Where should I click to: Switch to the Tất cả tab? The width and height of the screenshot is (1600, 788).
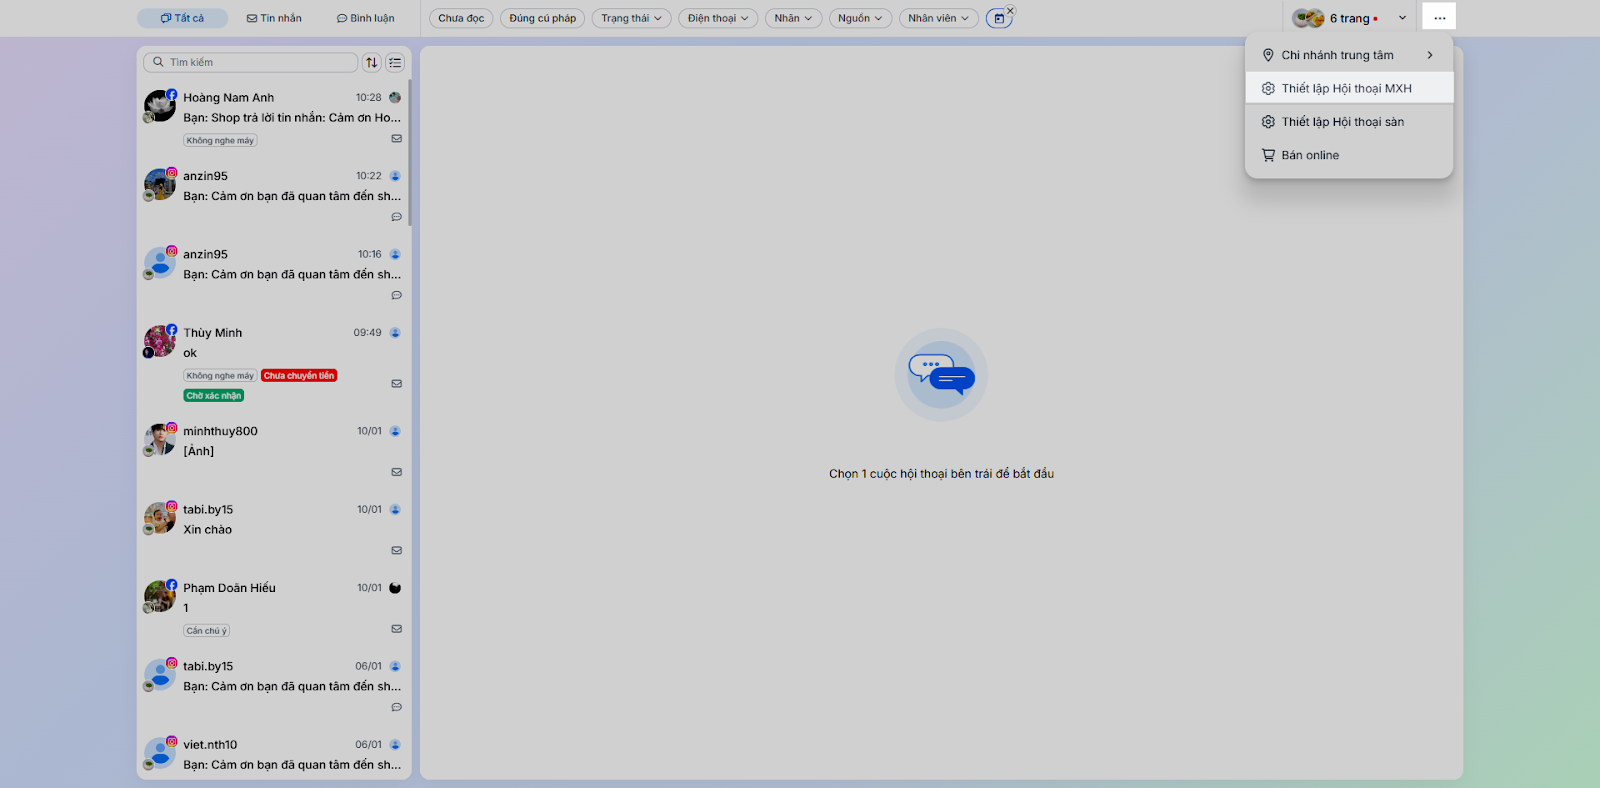point(182,18)
